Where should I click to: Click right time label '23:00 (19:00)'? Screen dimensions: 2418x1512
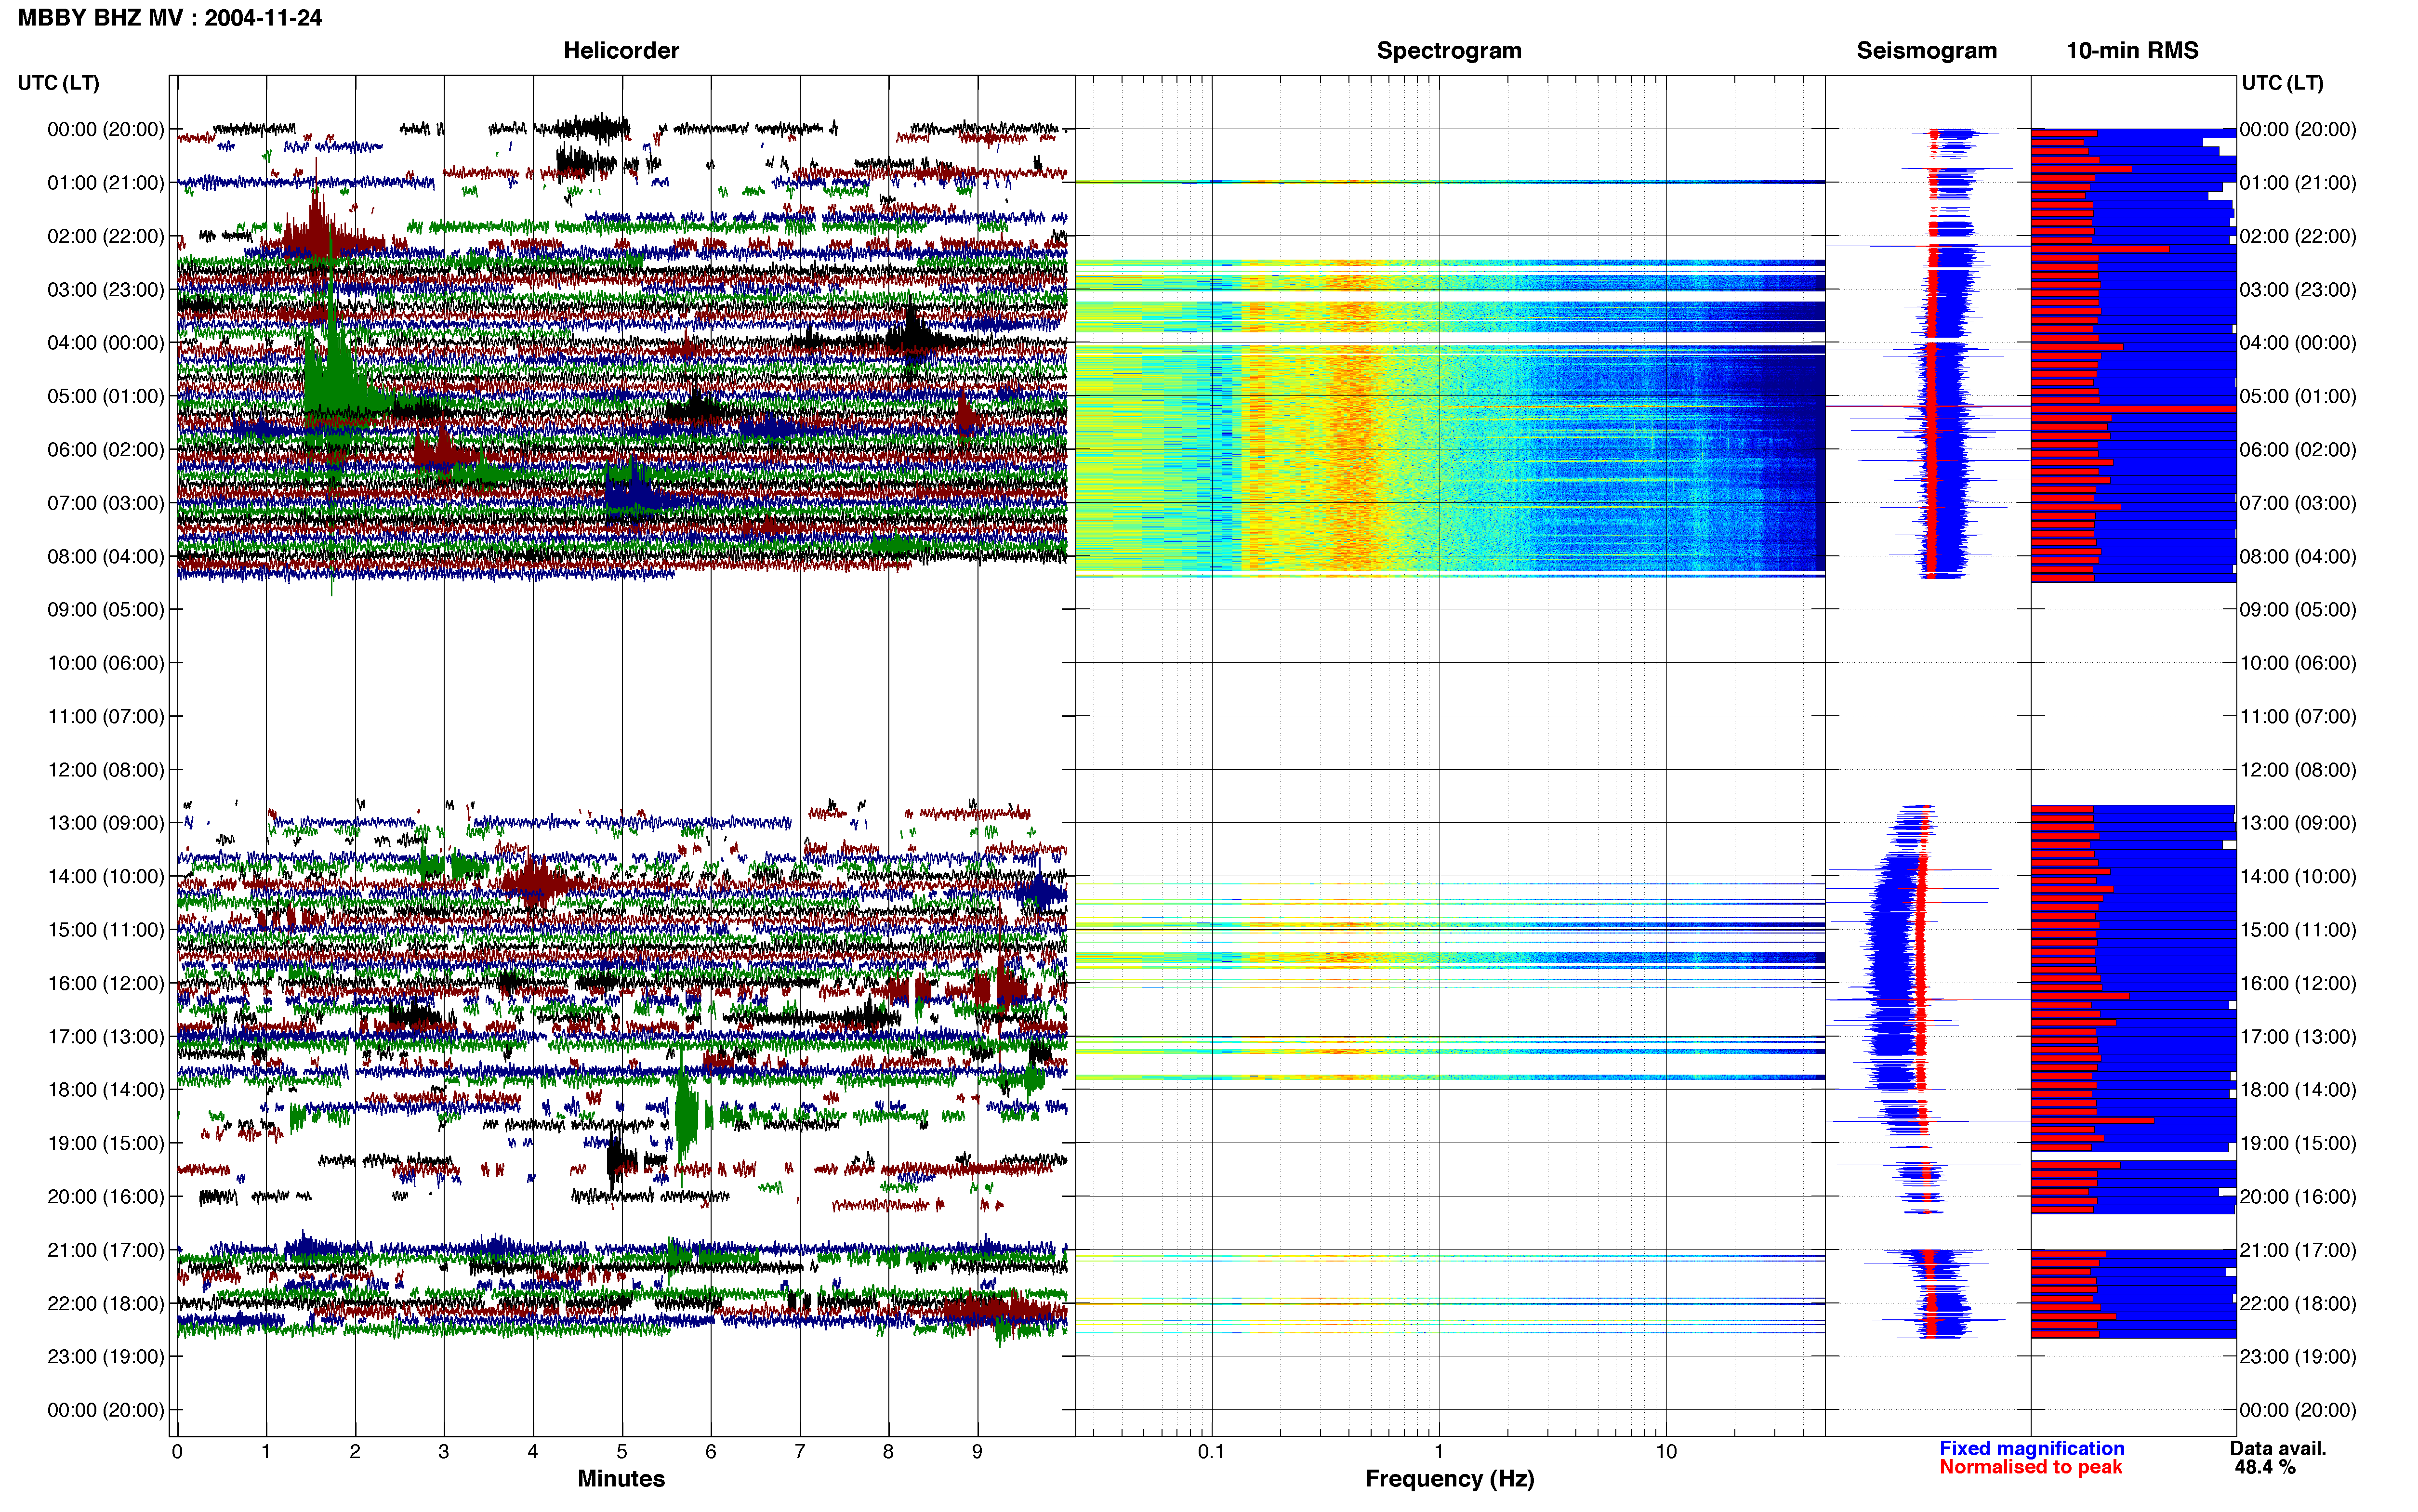(x=2298, y=1356)
